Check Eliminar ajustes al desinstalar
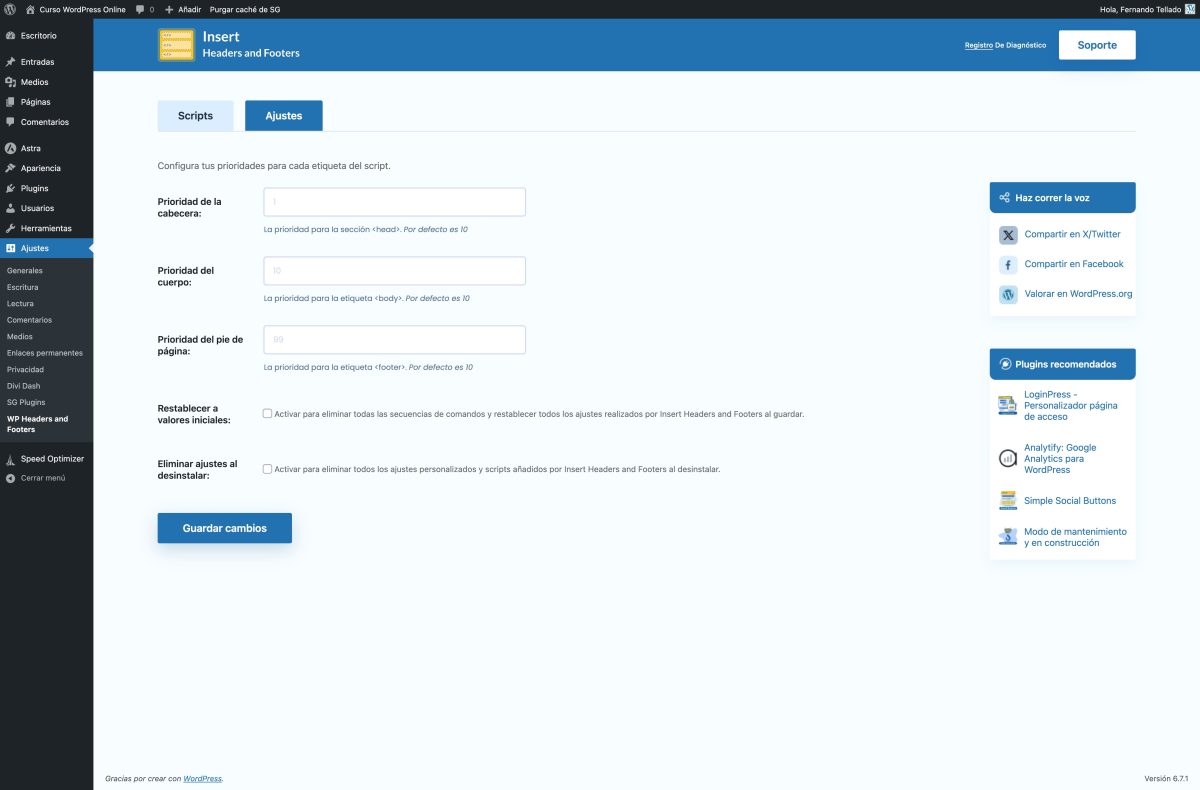The image size is (1200, 790). point(267,468)
